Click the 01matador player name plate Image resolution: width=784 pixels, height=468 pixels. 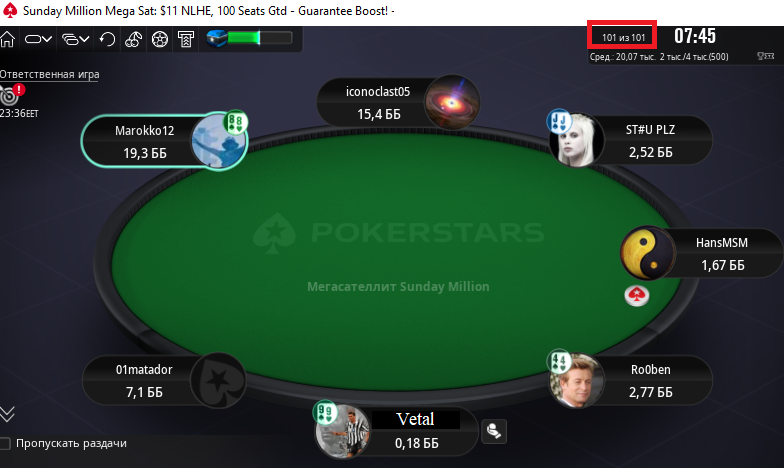pos(138,380)
